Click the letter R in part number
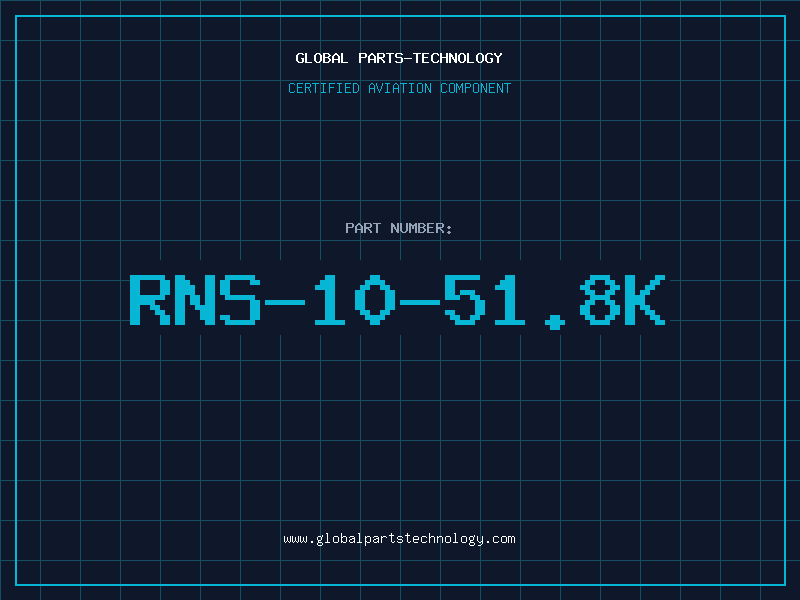The image size is (800, 600). click(150, 300)
